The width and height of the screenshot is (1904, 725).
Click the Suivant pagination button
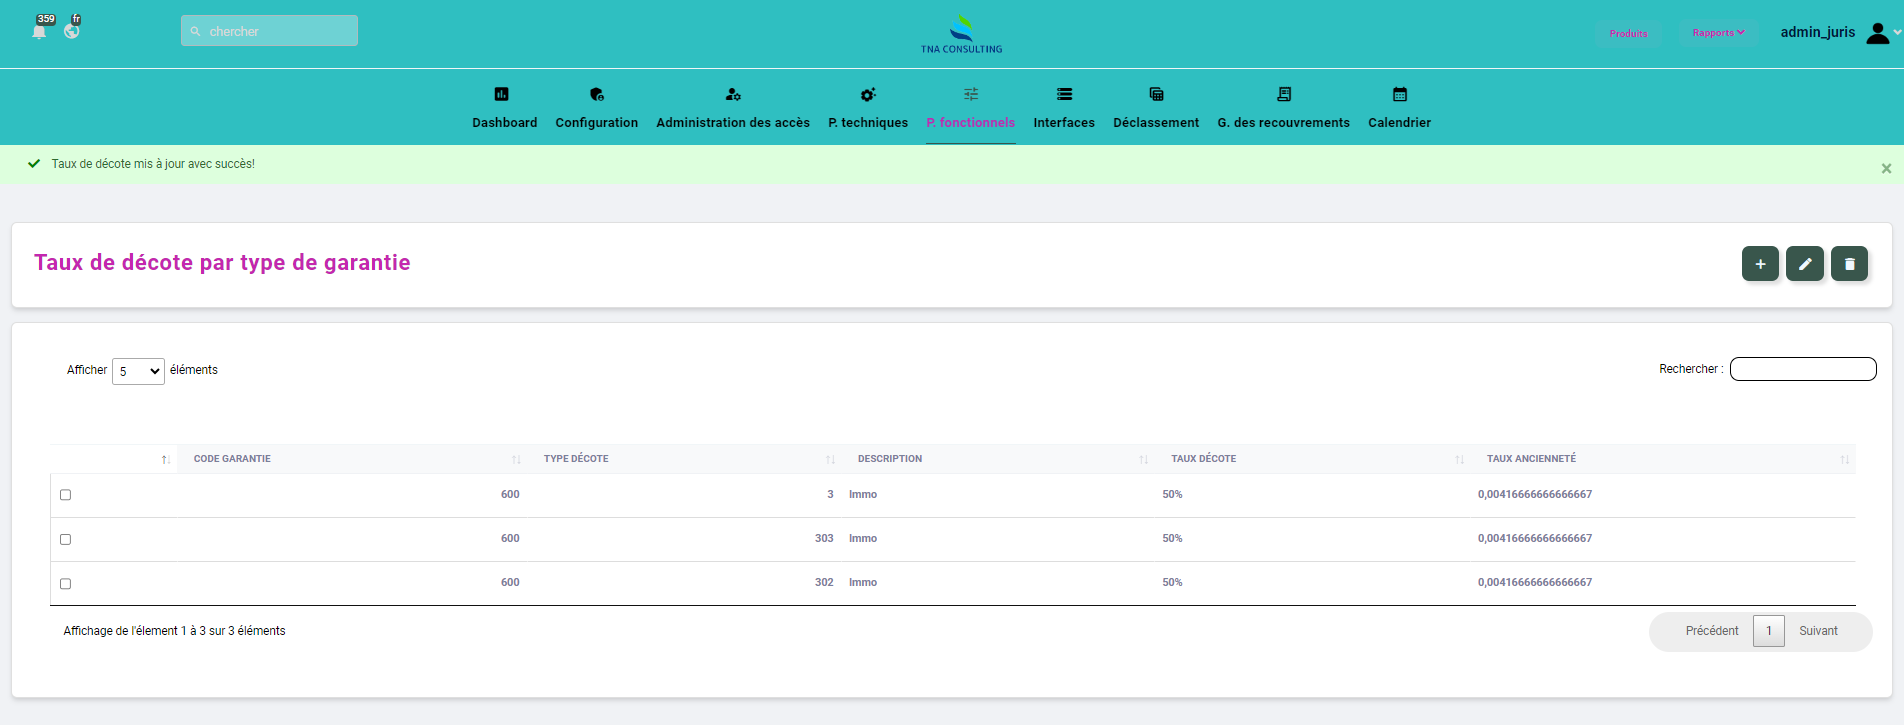pyautogui.click(x=1817, y=631)
